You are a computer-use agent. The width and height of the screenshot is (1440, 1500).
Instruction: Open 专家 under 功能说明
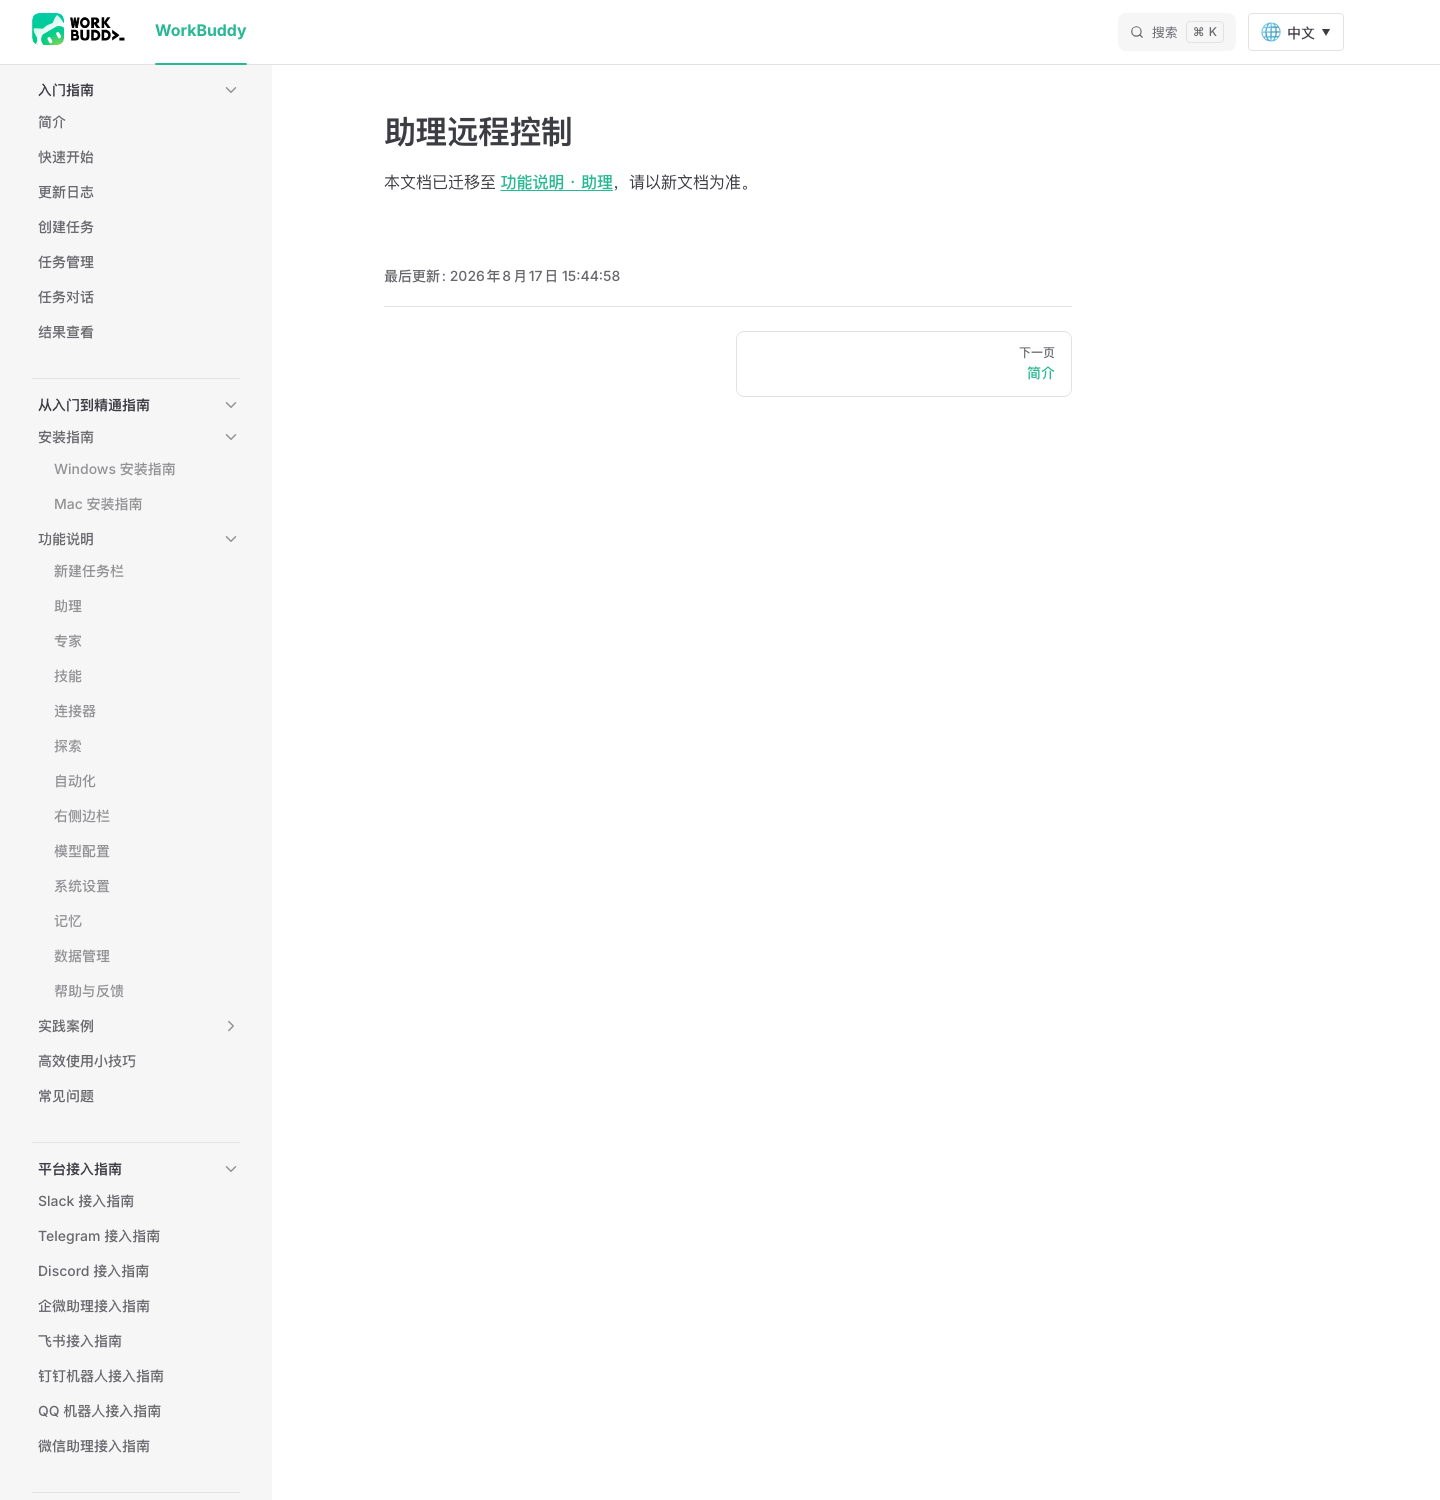coord(68,641)
